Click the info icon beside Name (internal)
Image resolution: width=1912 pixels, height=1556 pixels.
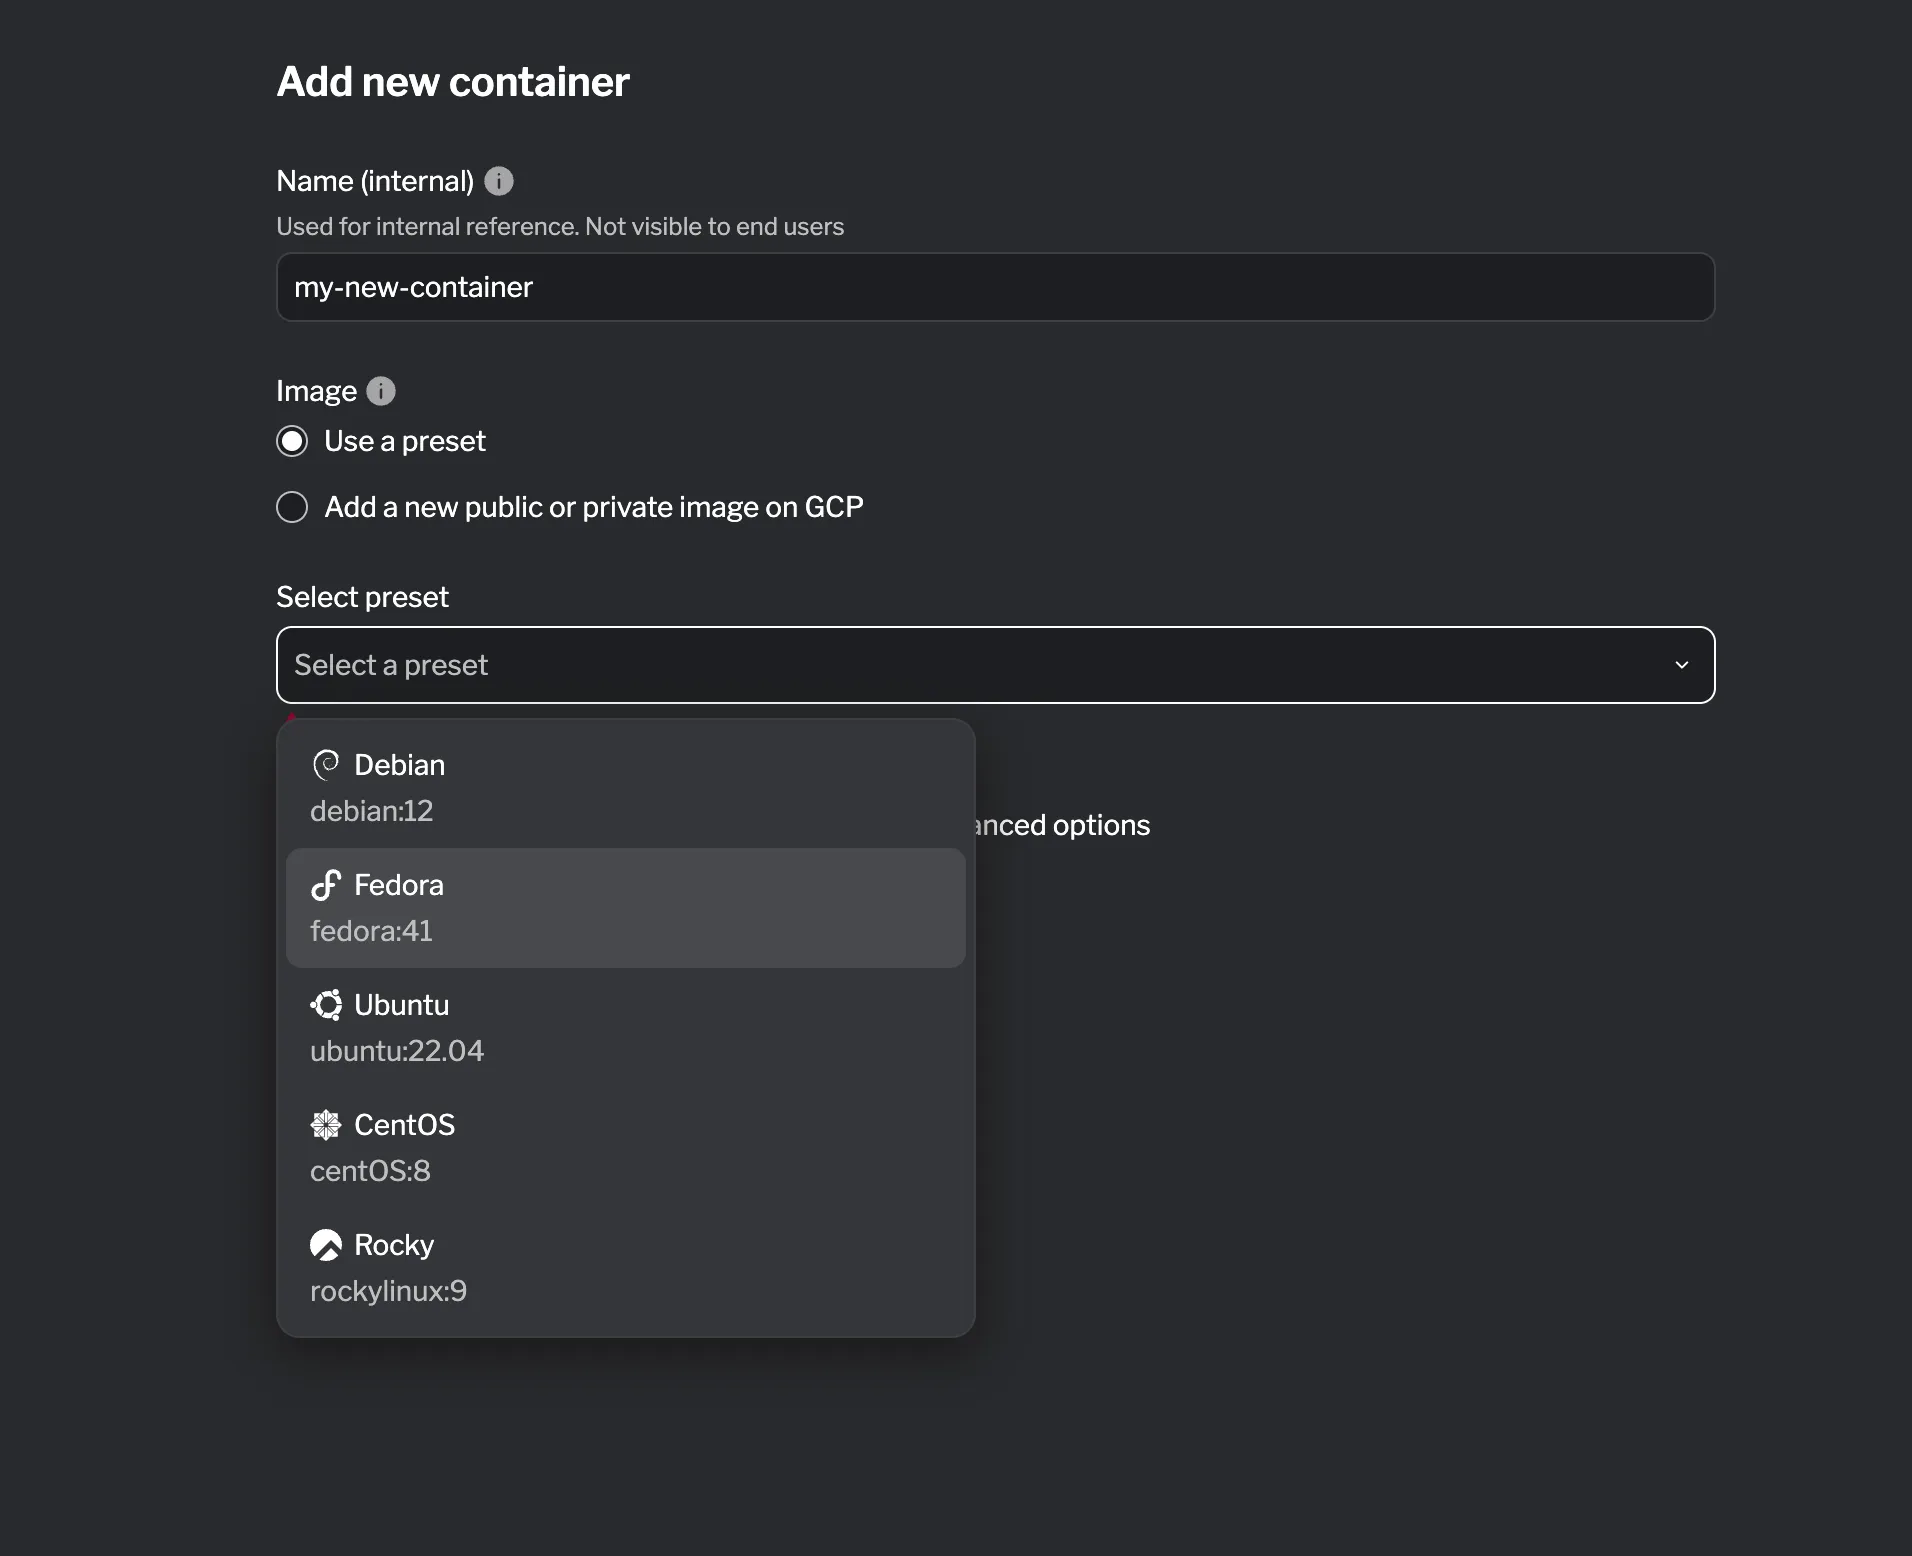click(x=498, y=181)
